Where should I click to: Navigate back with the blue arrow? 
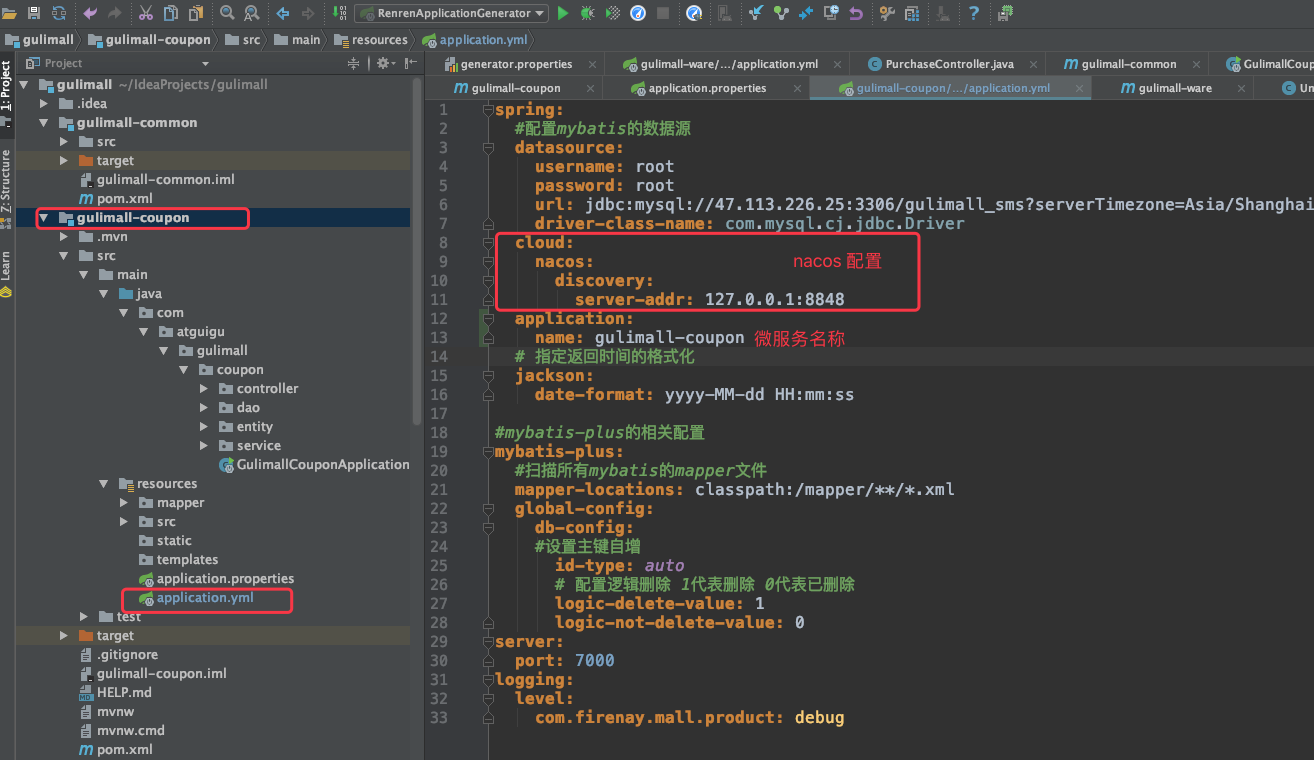[282, 13]
